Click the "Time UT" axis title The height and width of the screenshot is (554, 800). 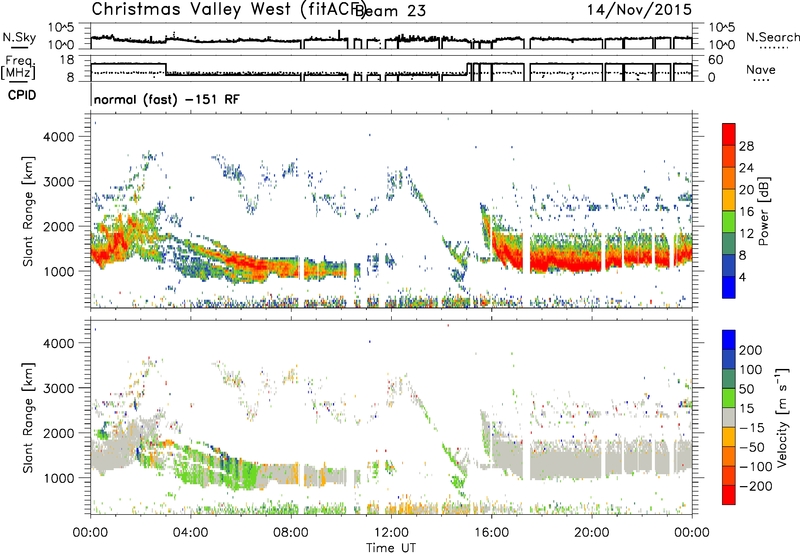pyautogui.click(x=391, y=548)
